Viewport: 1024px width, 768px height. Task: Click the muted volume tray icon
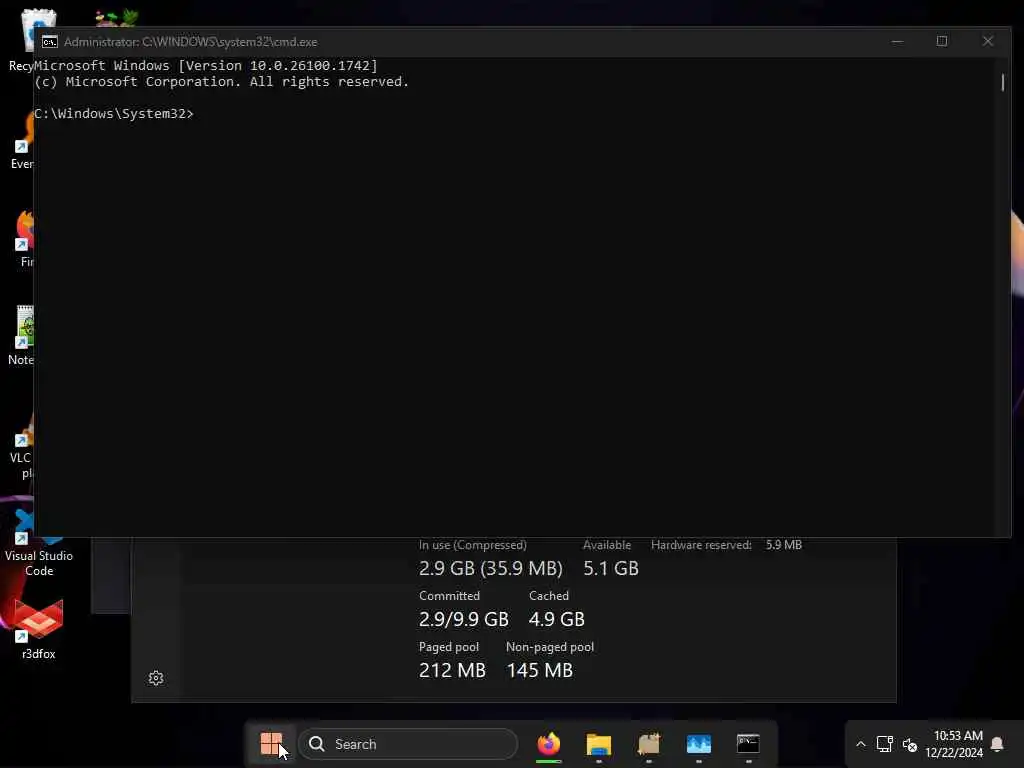(910, 744)
